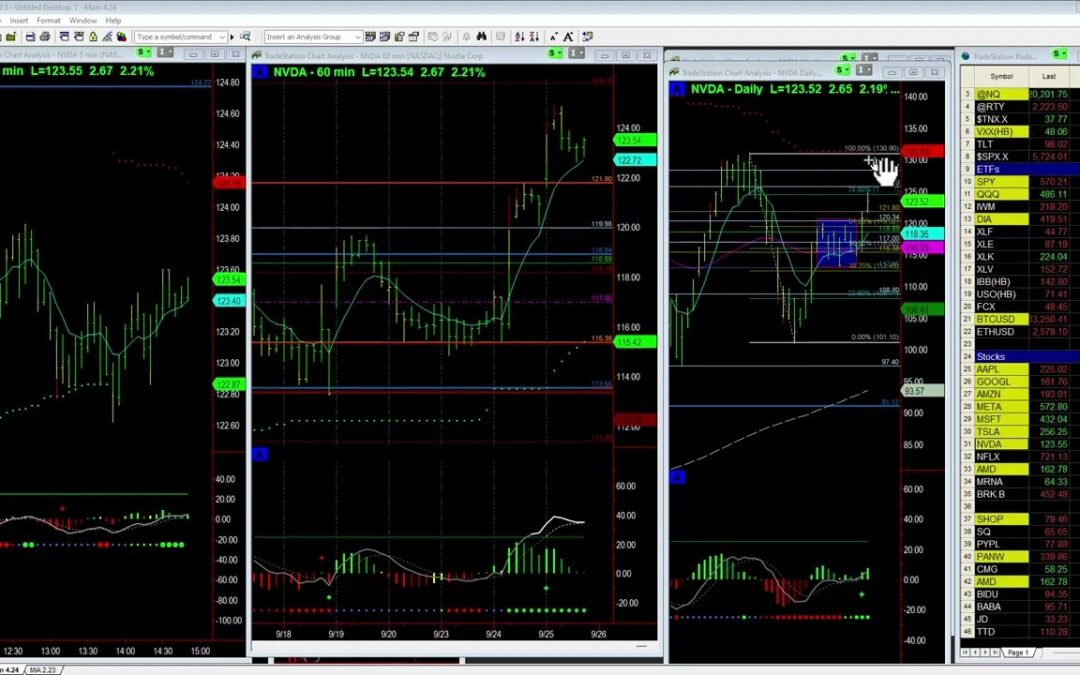The height and width of the screenshot is (675, 1080).
Task: Open the green S link dropdown on the 60 min chart
Action: [554, 53]
